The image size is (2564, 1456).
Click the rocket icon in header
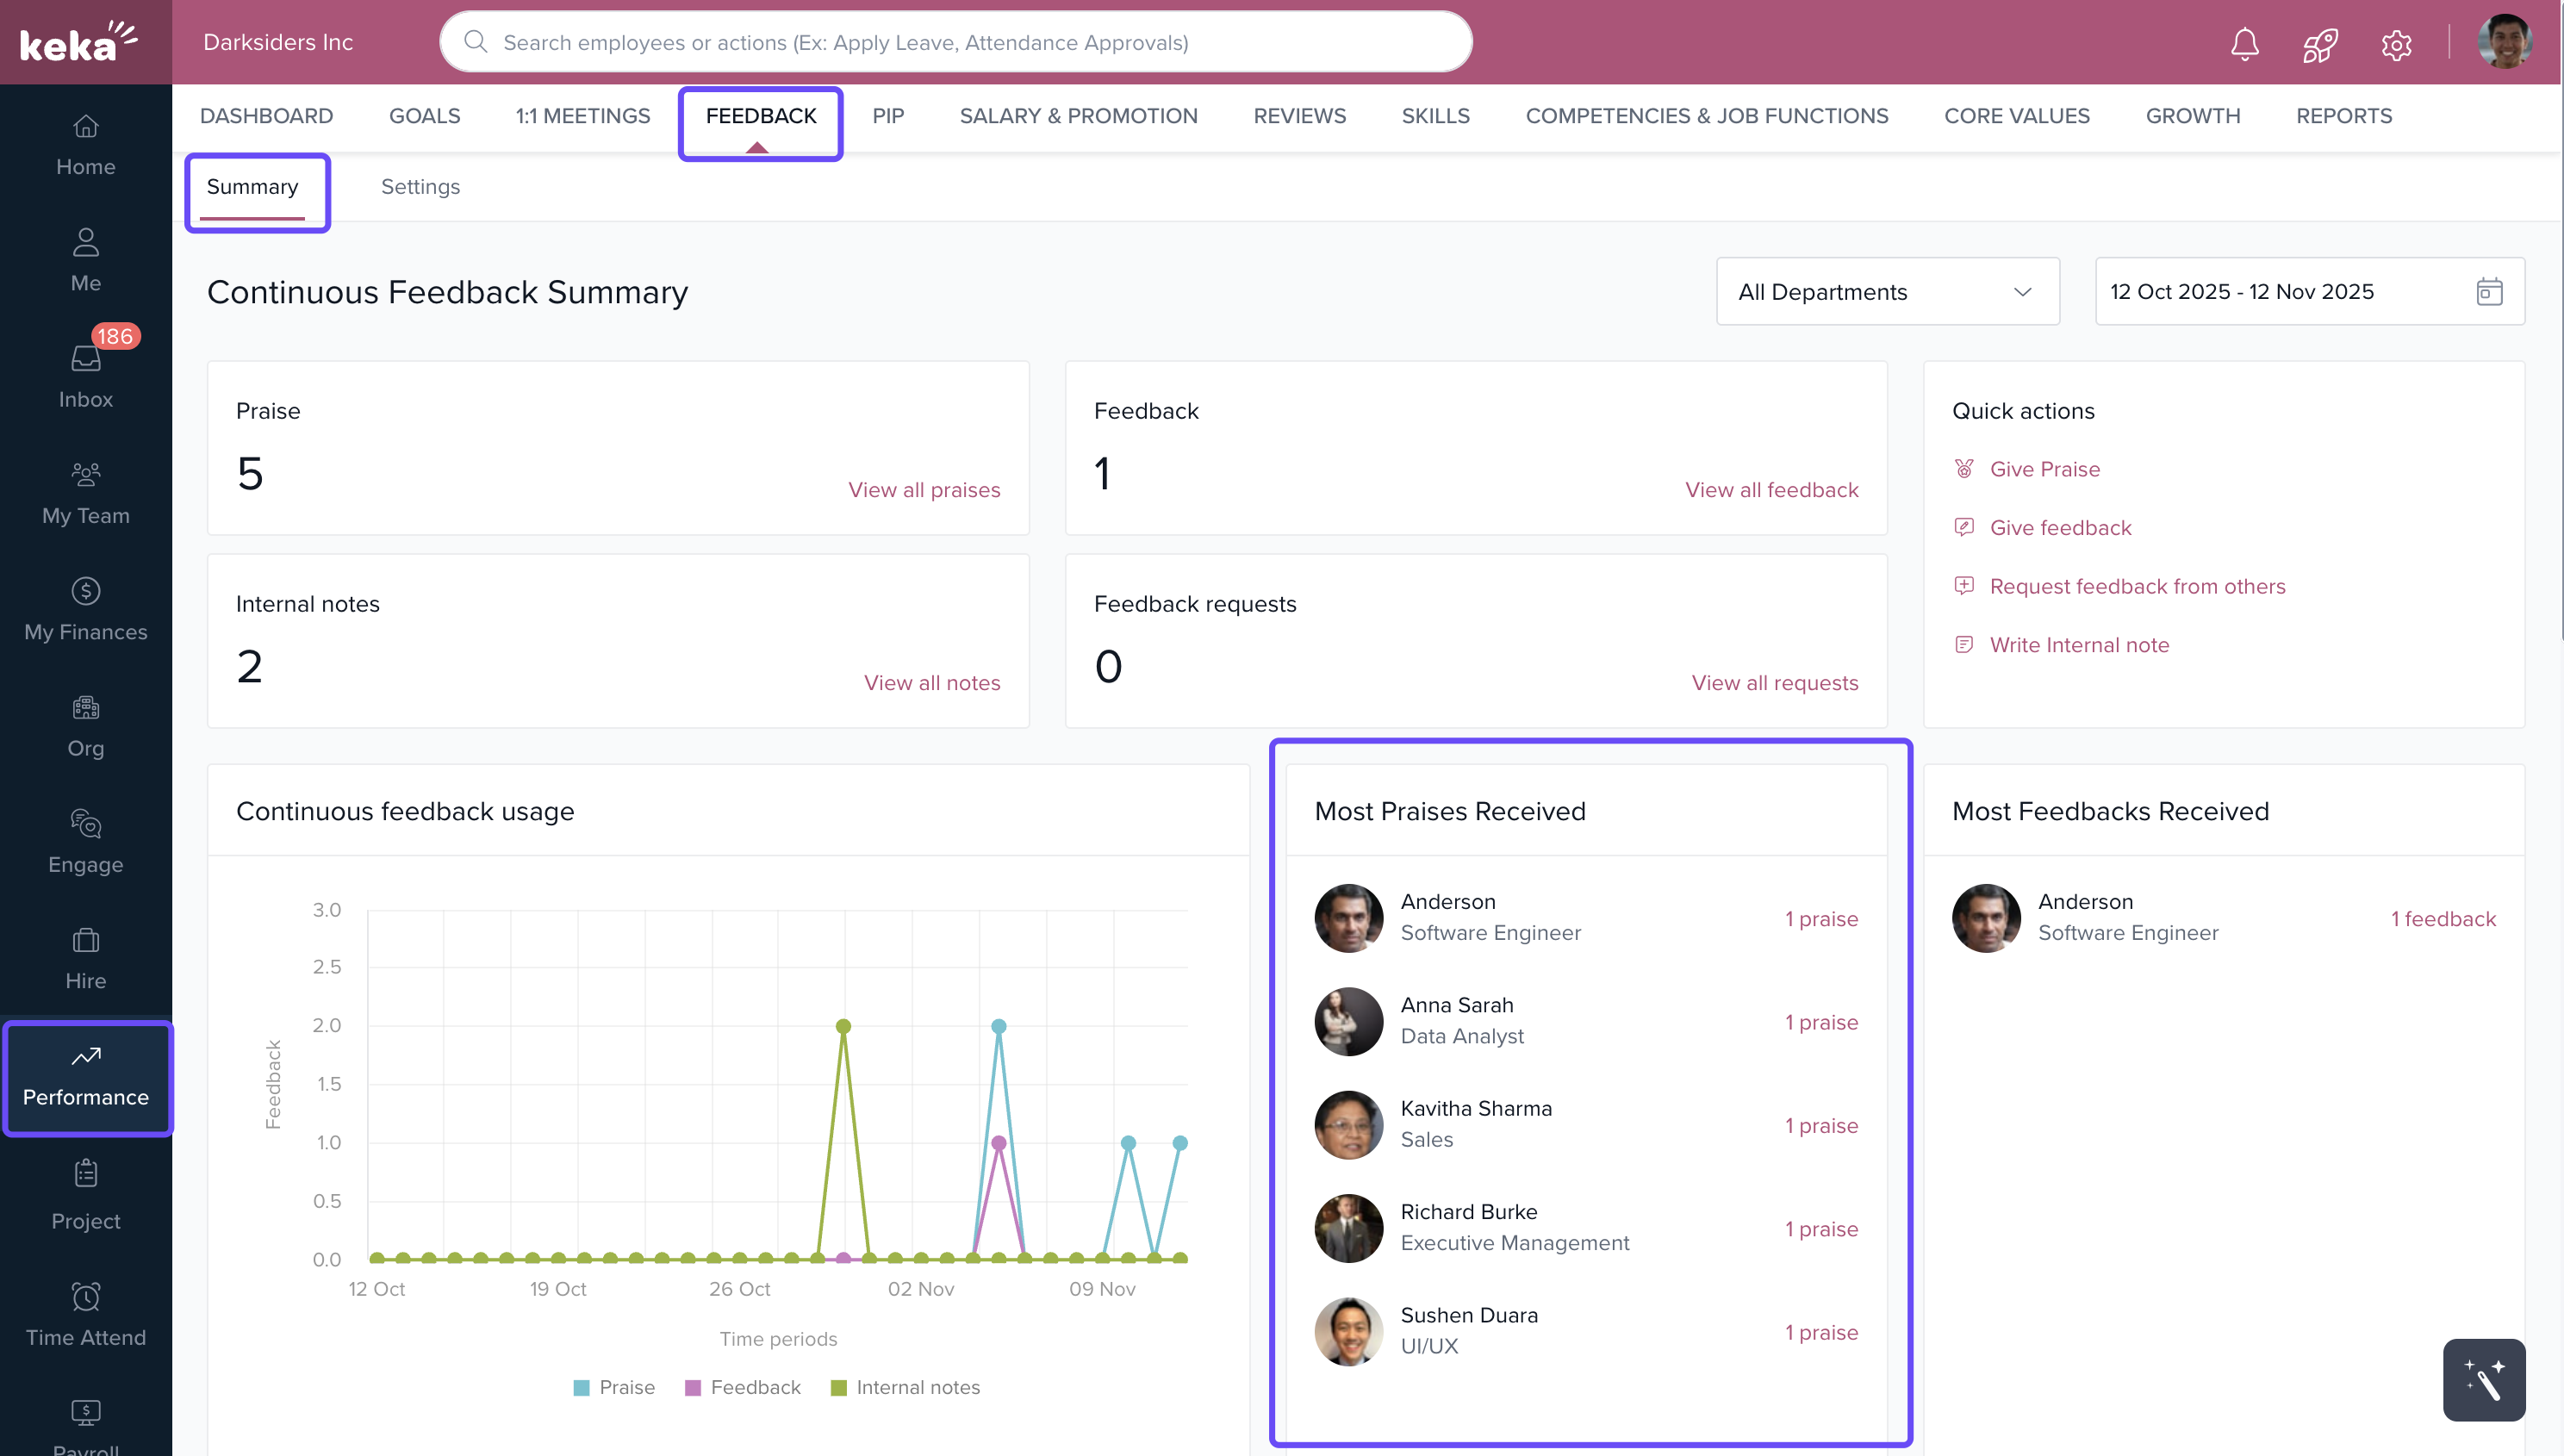[2319, 43]
